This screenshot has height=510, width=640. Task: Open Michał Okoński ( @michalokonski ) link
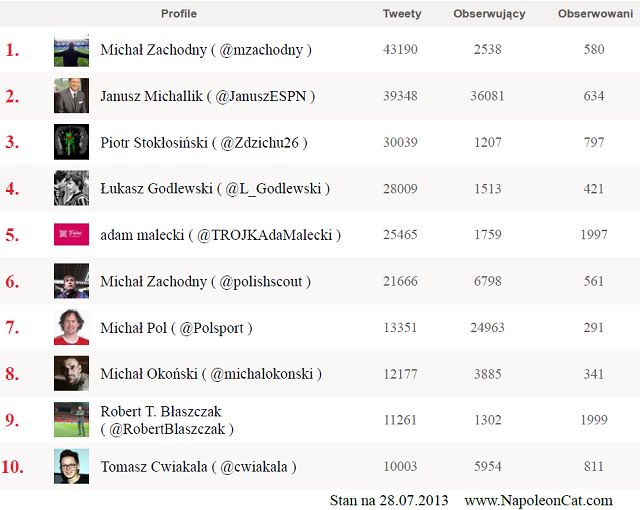(211, 374)
